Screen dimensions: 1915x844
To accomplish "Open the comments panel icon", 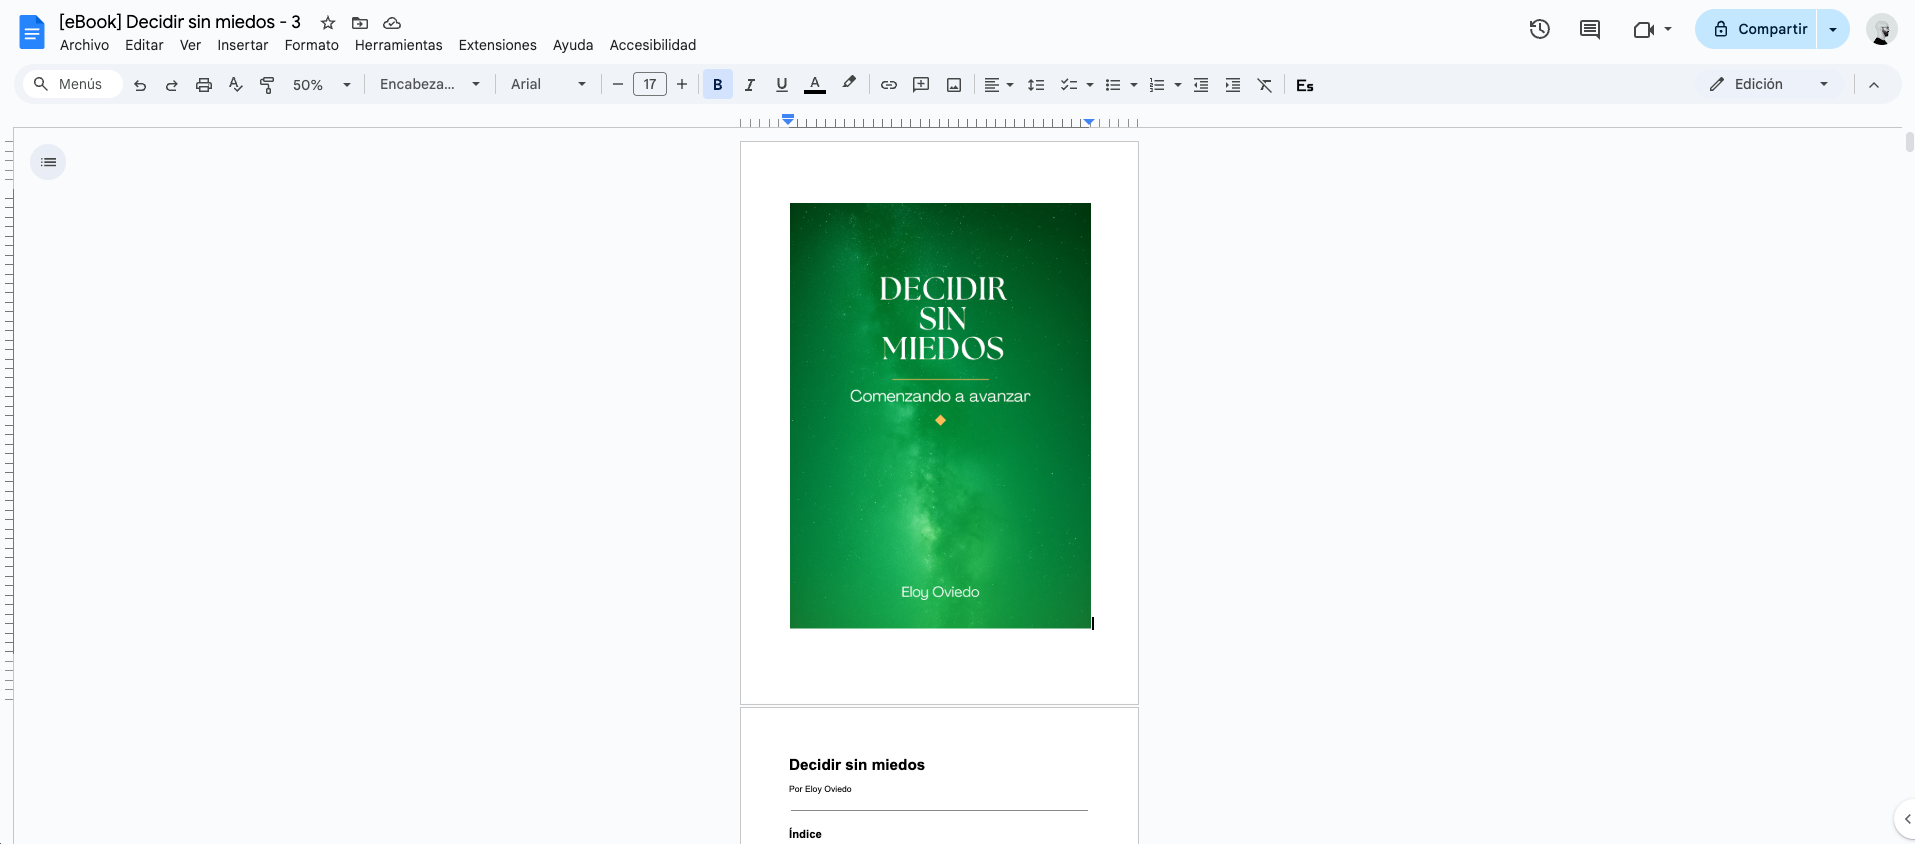I will pyautogui.click(x=1590, y=29).
